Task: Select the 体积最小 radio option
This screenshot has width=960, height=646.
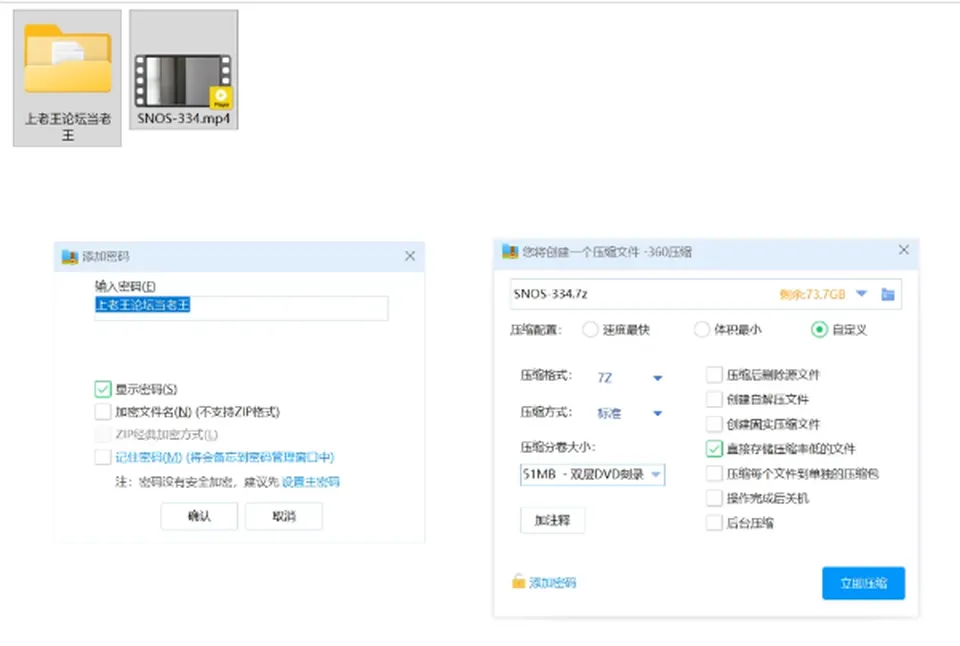Action: (x=702, y=330)
